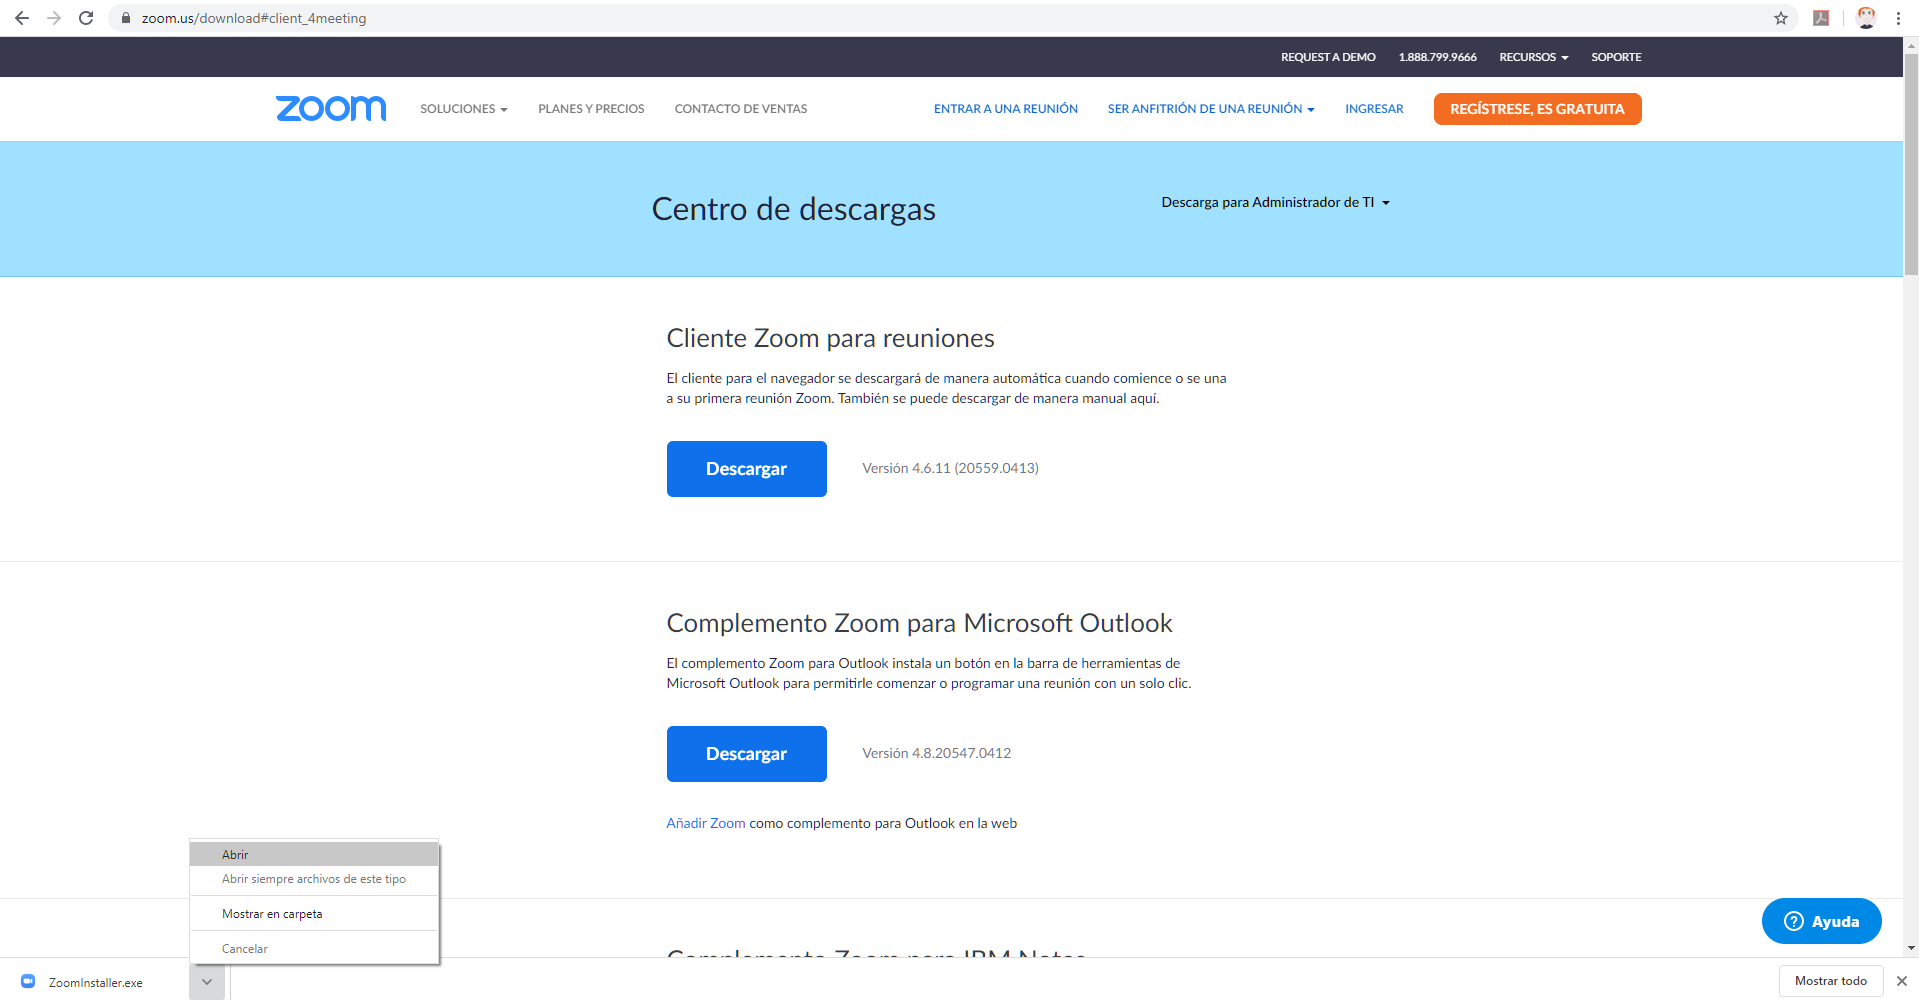Toggle download options chevron for ZoomInstaller.exe
The image size is (1919, 1005).
207,982
